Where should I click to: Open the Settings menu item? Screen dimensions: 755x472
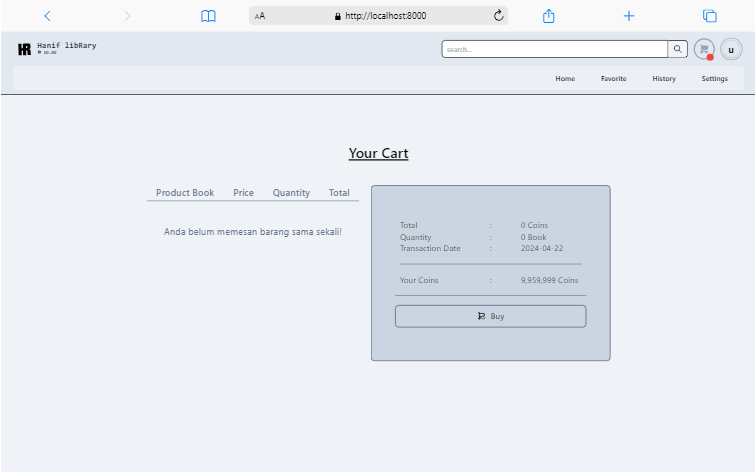pyautogui.click(x=715, y=79)
